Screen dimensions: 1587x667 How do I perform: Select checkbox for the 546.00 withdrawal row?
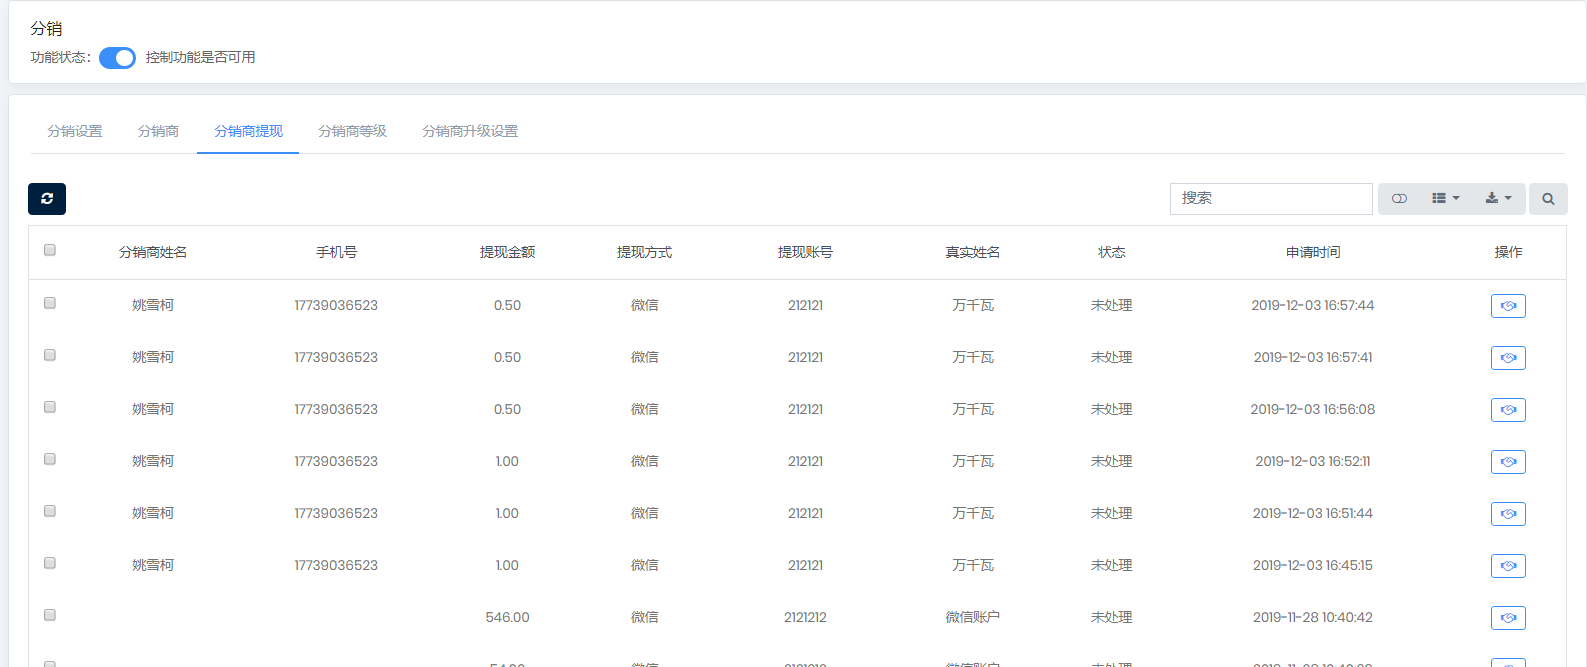[x=50, y=615]
